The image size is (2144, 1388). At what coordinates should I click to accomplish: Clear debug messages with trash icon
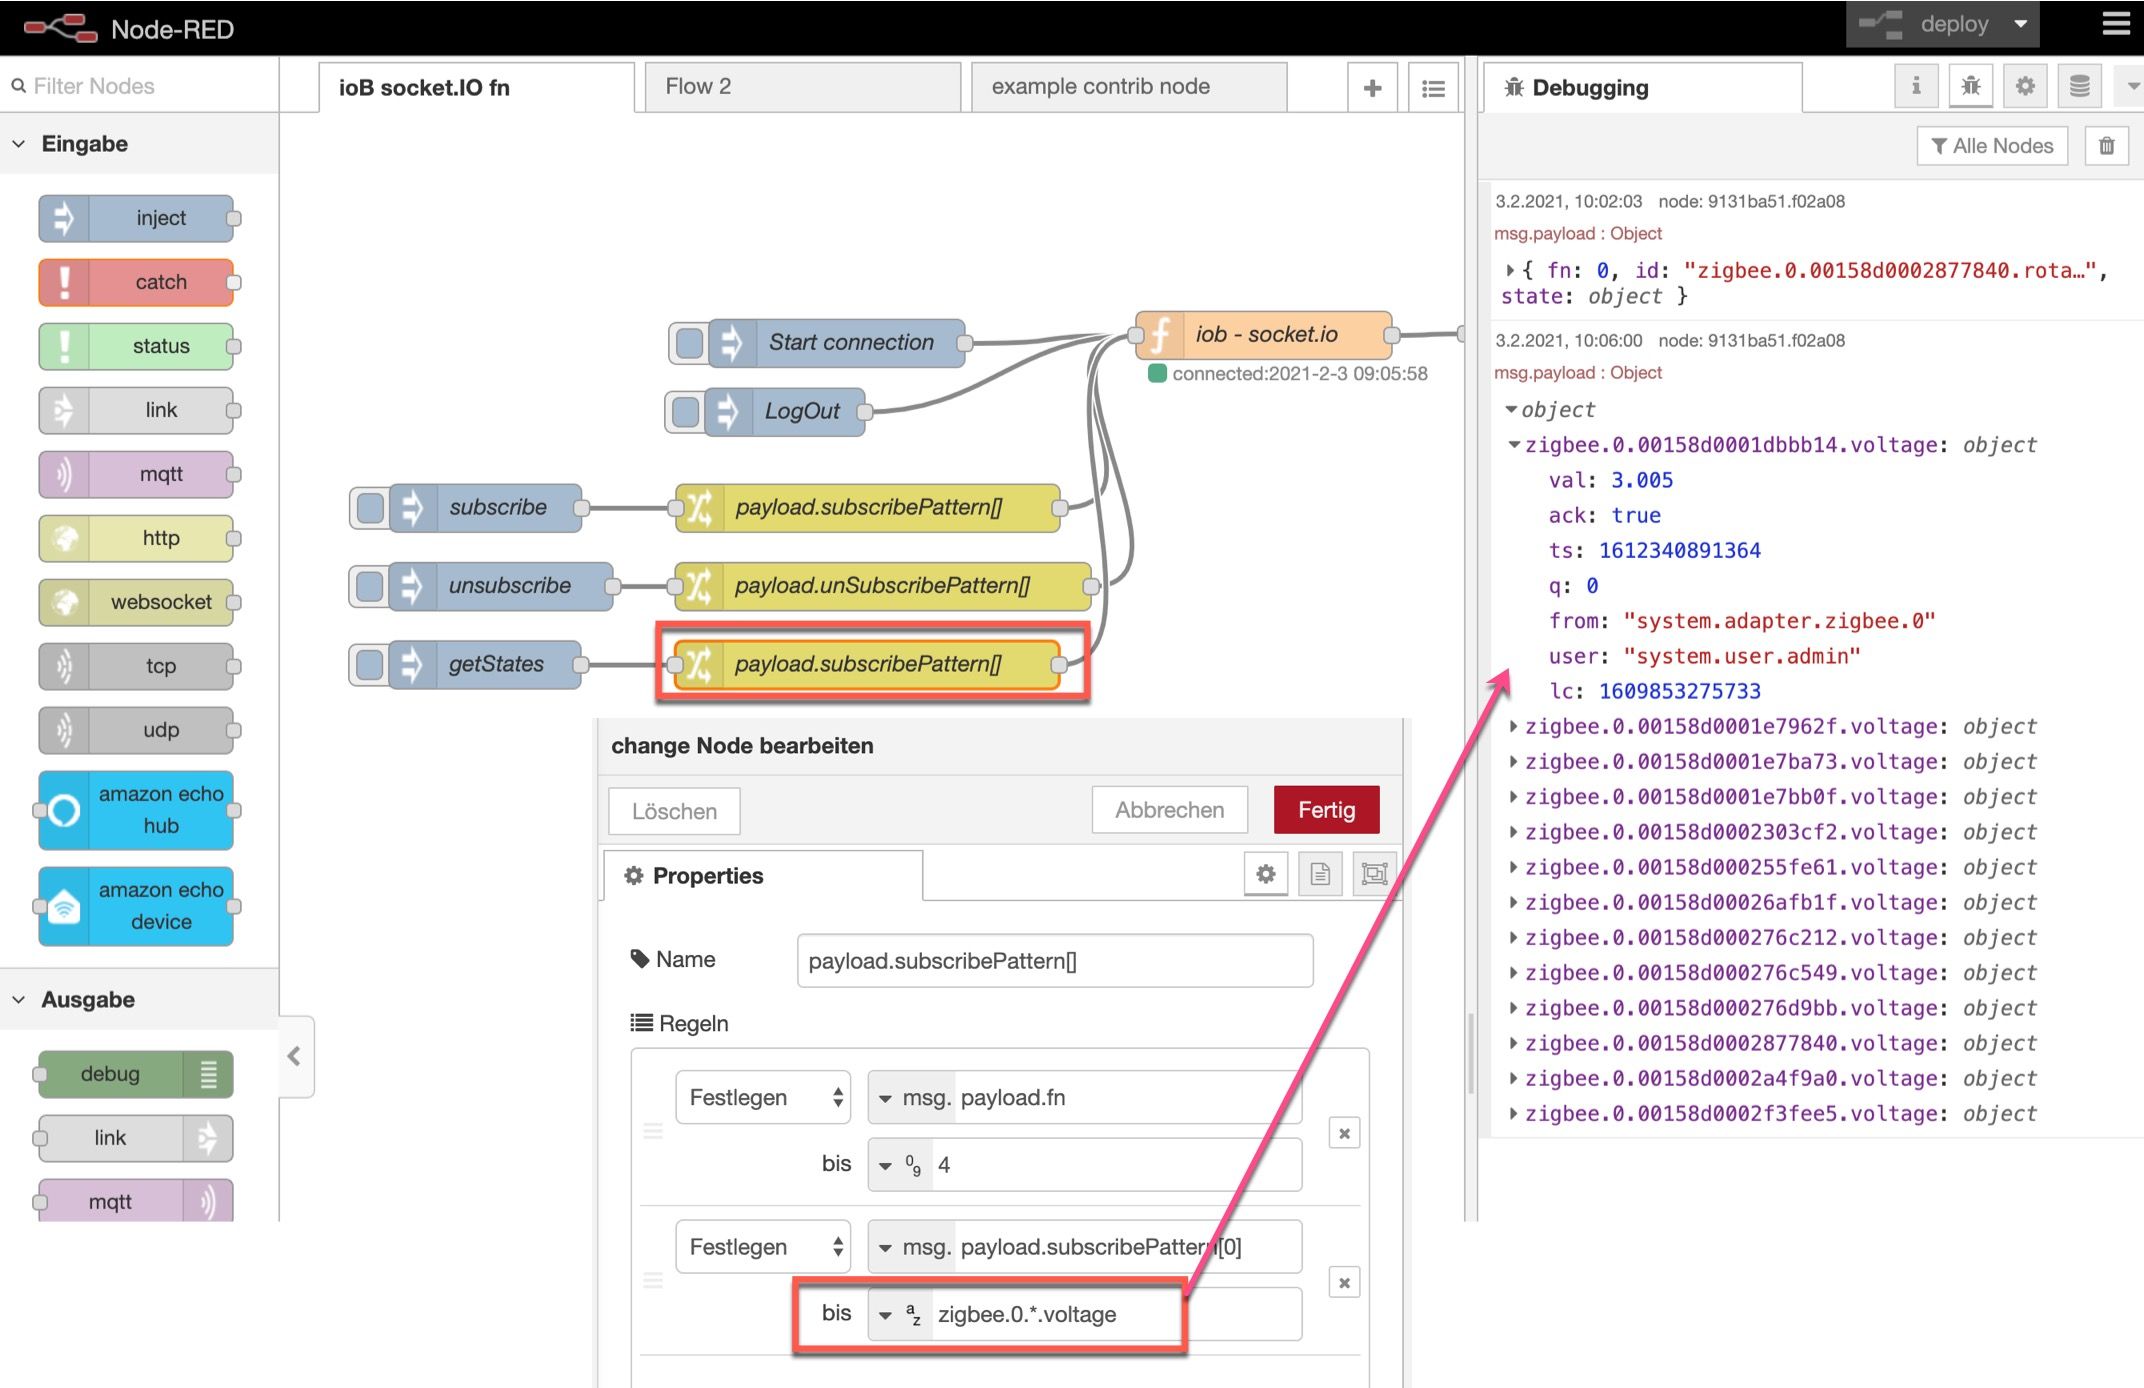tap(2106, 146)
